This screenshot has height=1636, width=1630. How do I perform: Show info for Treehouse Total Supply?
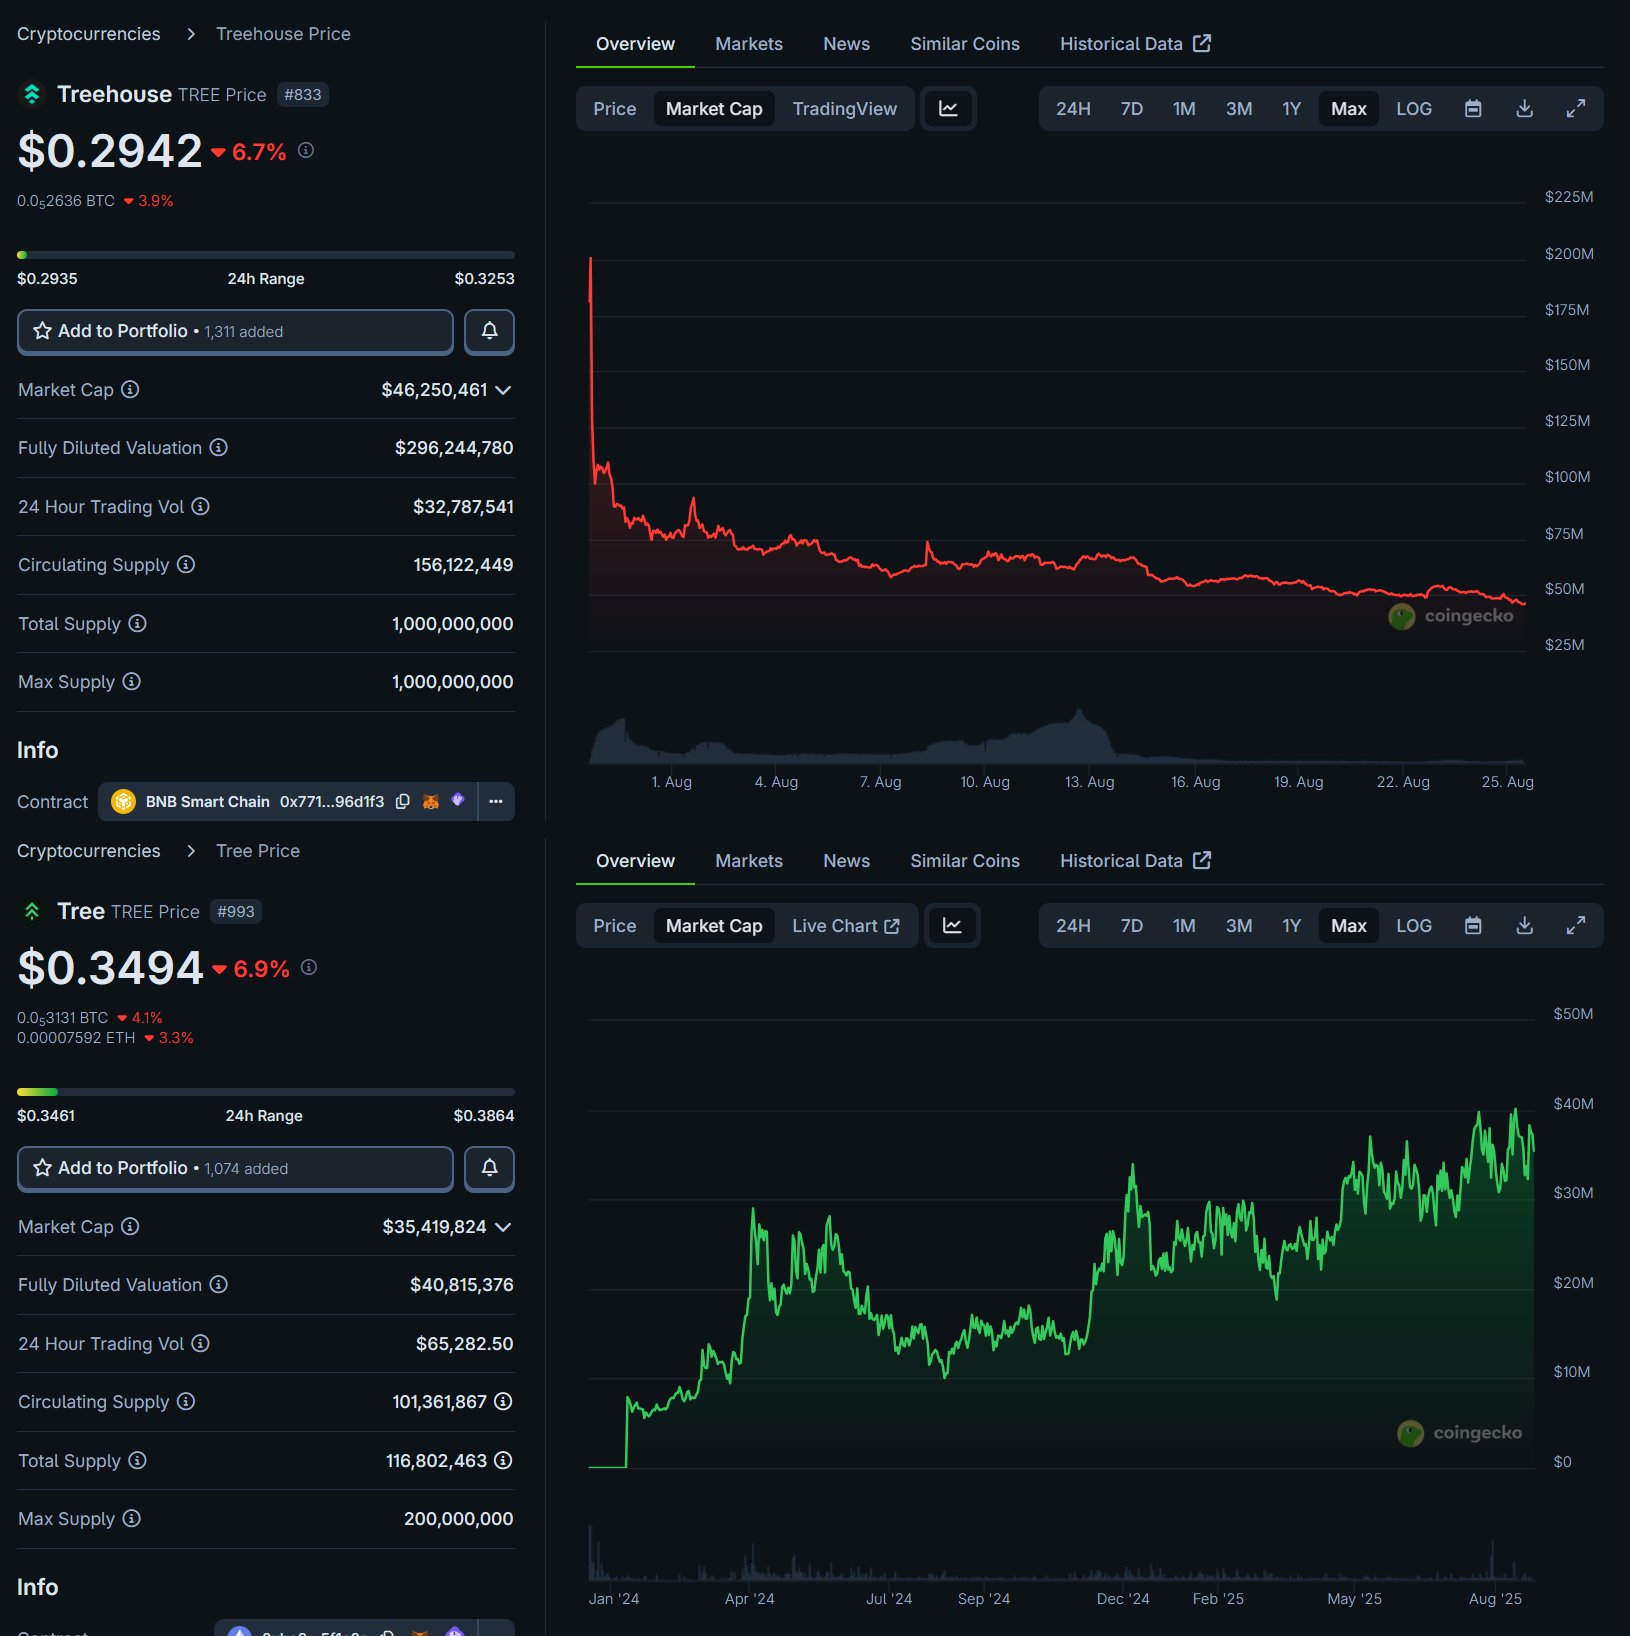[138, 623]
